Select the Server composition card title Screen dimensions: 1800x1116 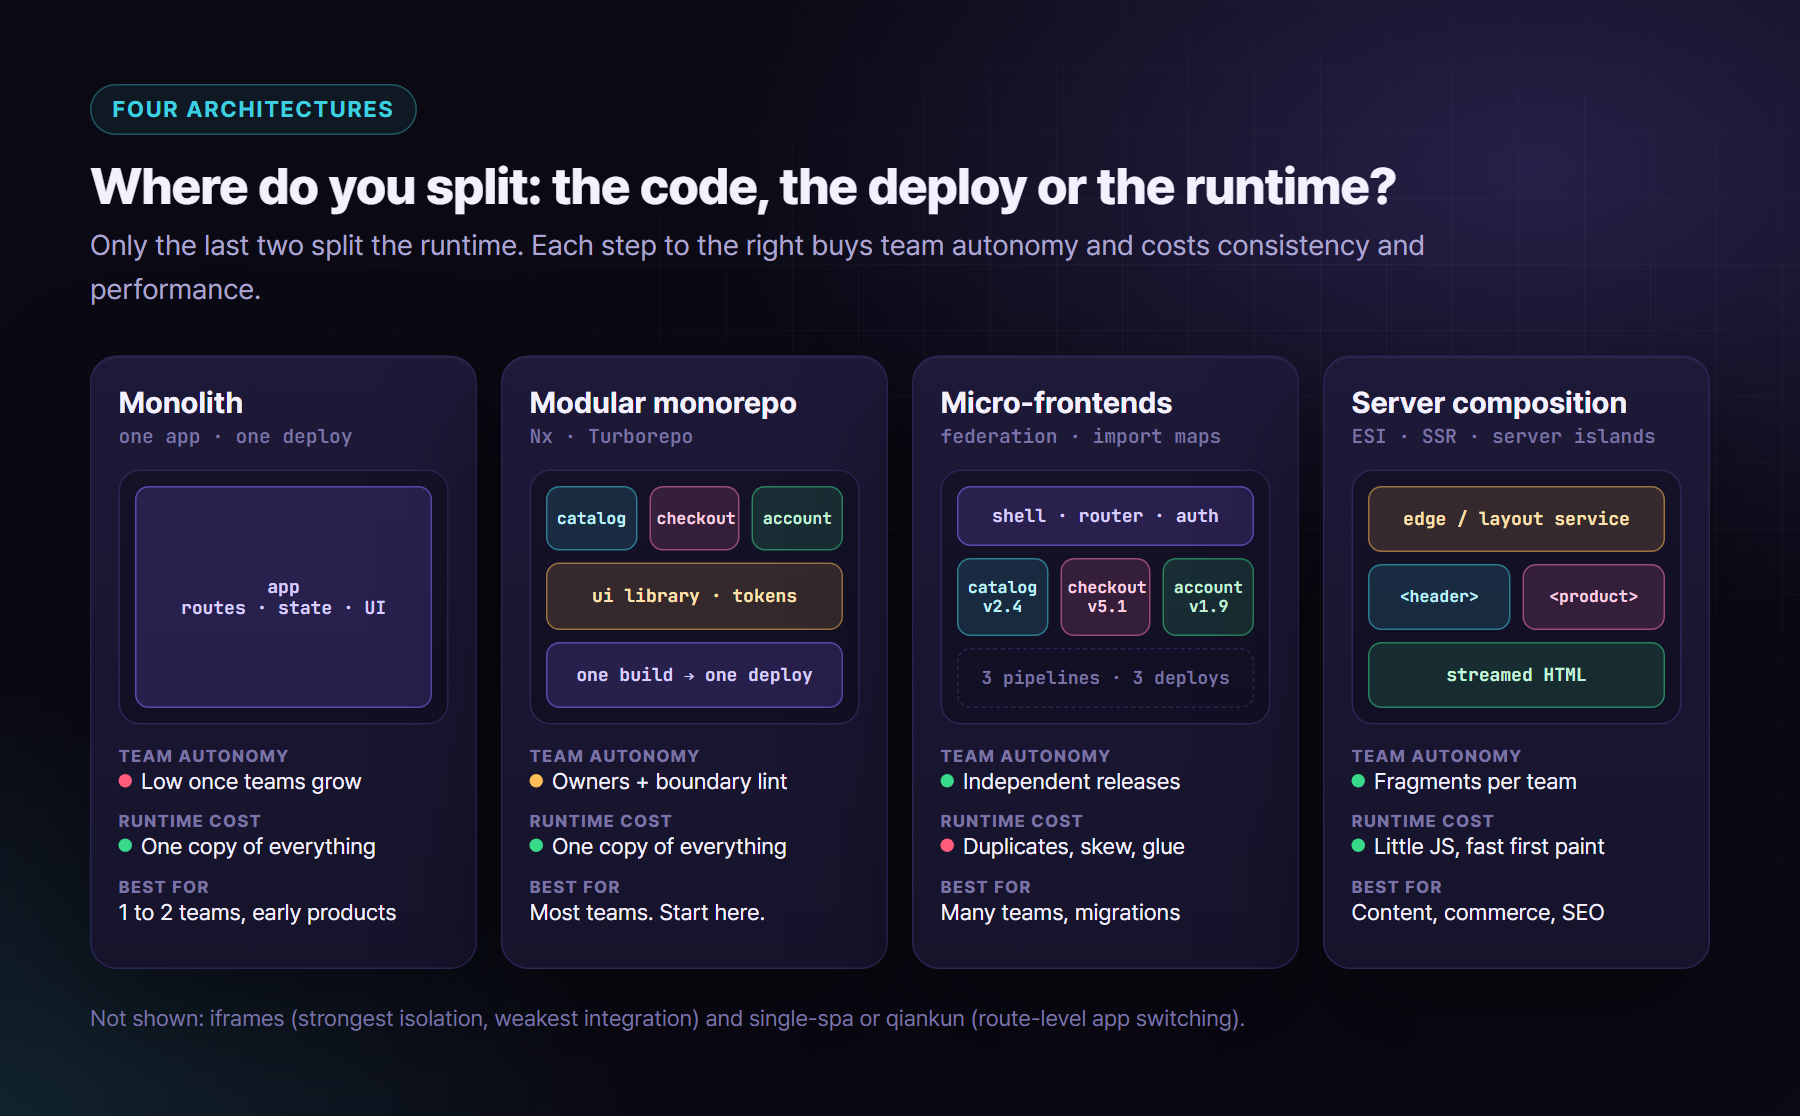coord(1489,403)
